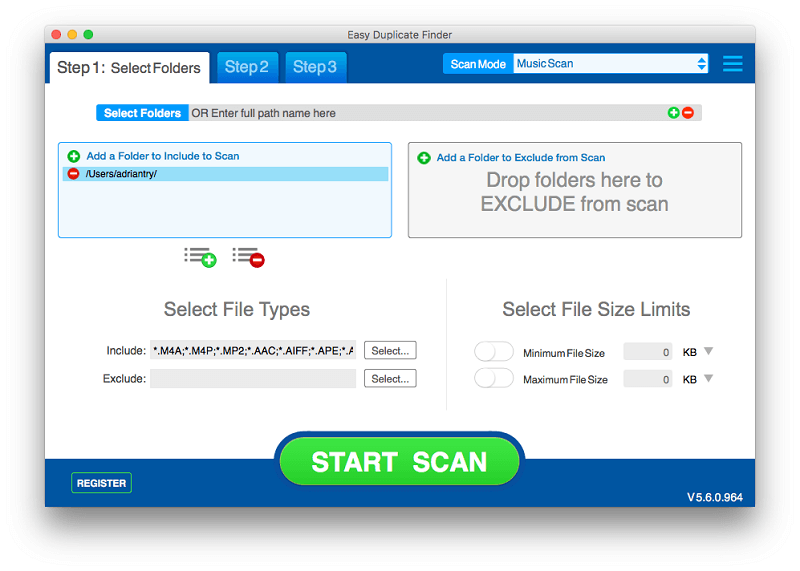Viewport: 800px width, 571px height.
Task: Open the hamburger menu icon
Action: (733, 64)
